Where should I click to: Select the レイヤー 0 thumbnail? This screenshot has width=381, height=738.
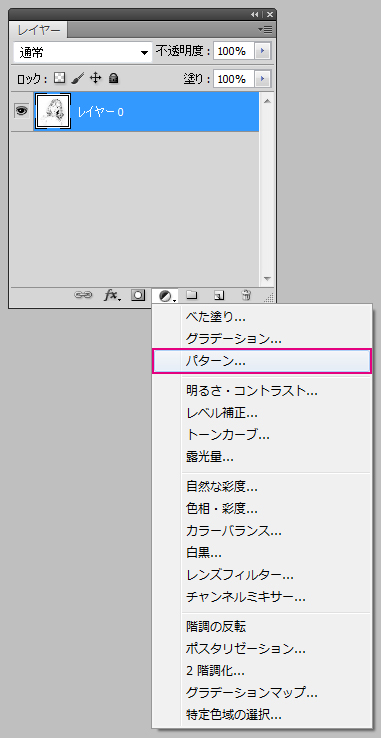click(53, 111)
